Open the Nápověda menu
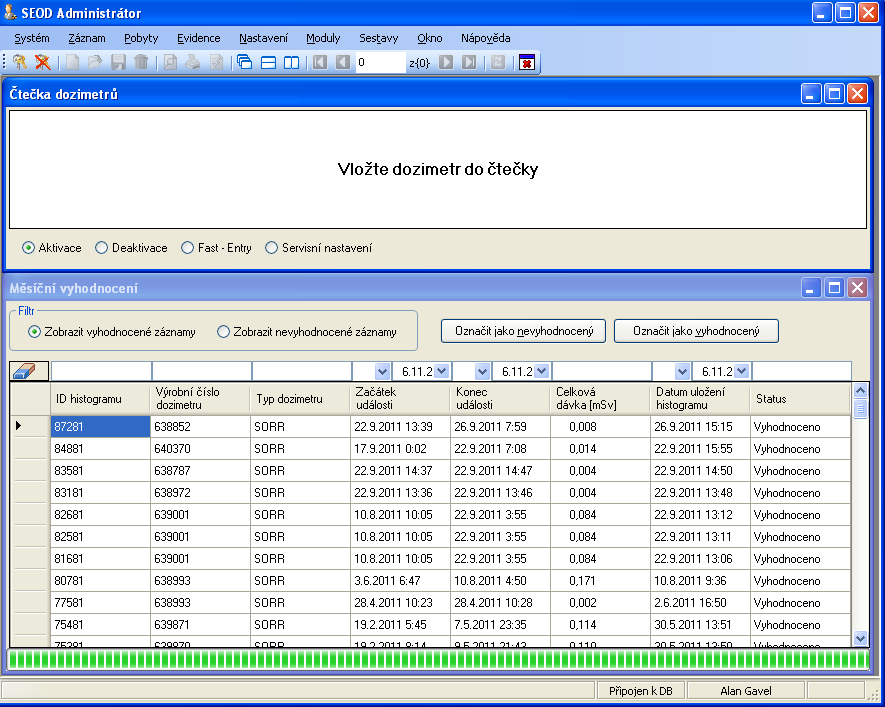885x707 pixels. (x=485, y=38)
